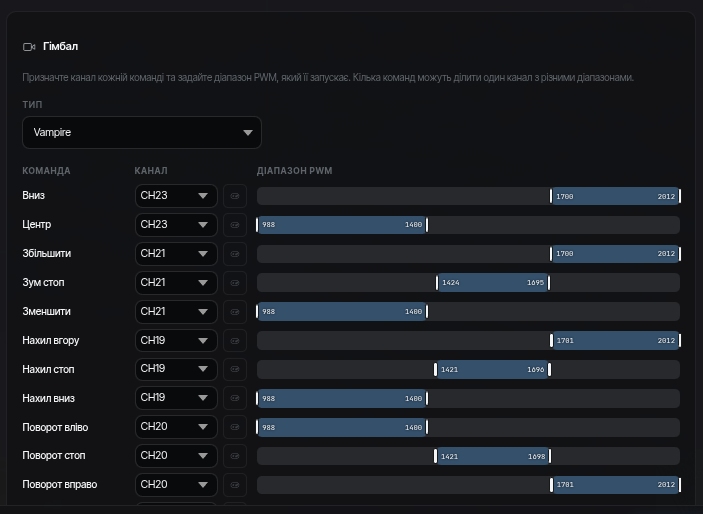Open the CH19 channel dropdown for Нахил вгору
Screen dimensions: 703x514
click(x=176, y=341)
